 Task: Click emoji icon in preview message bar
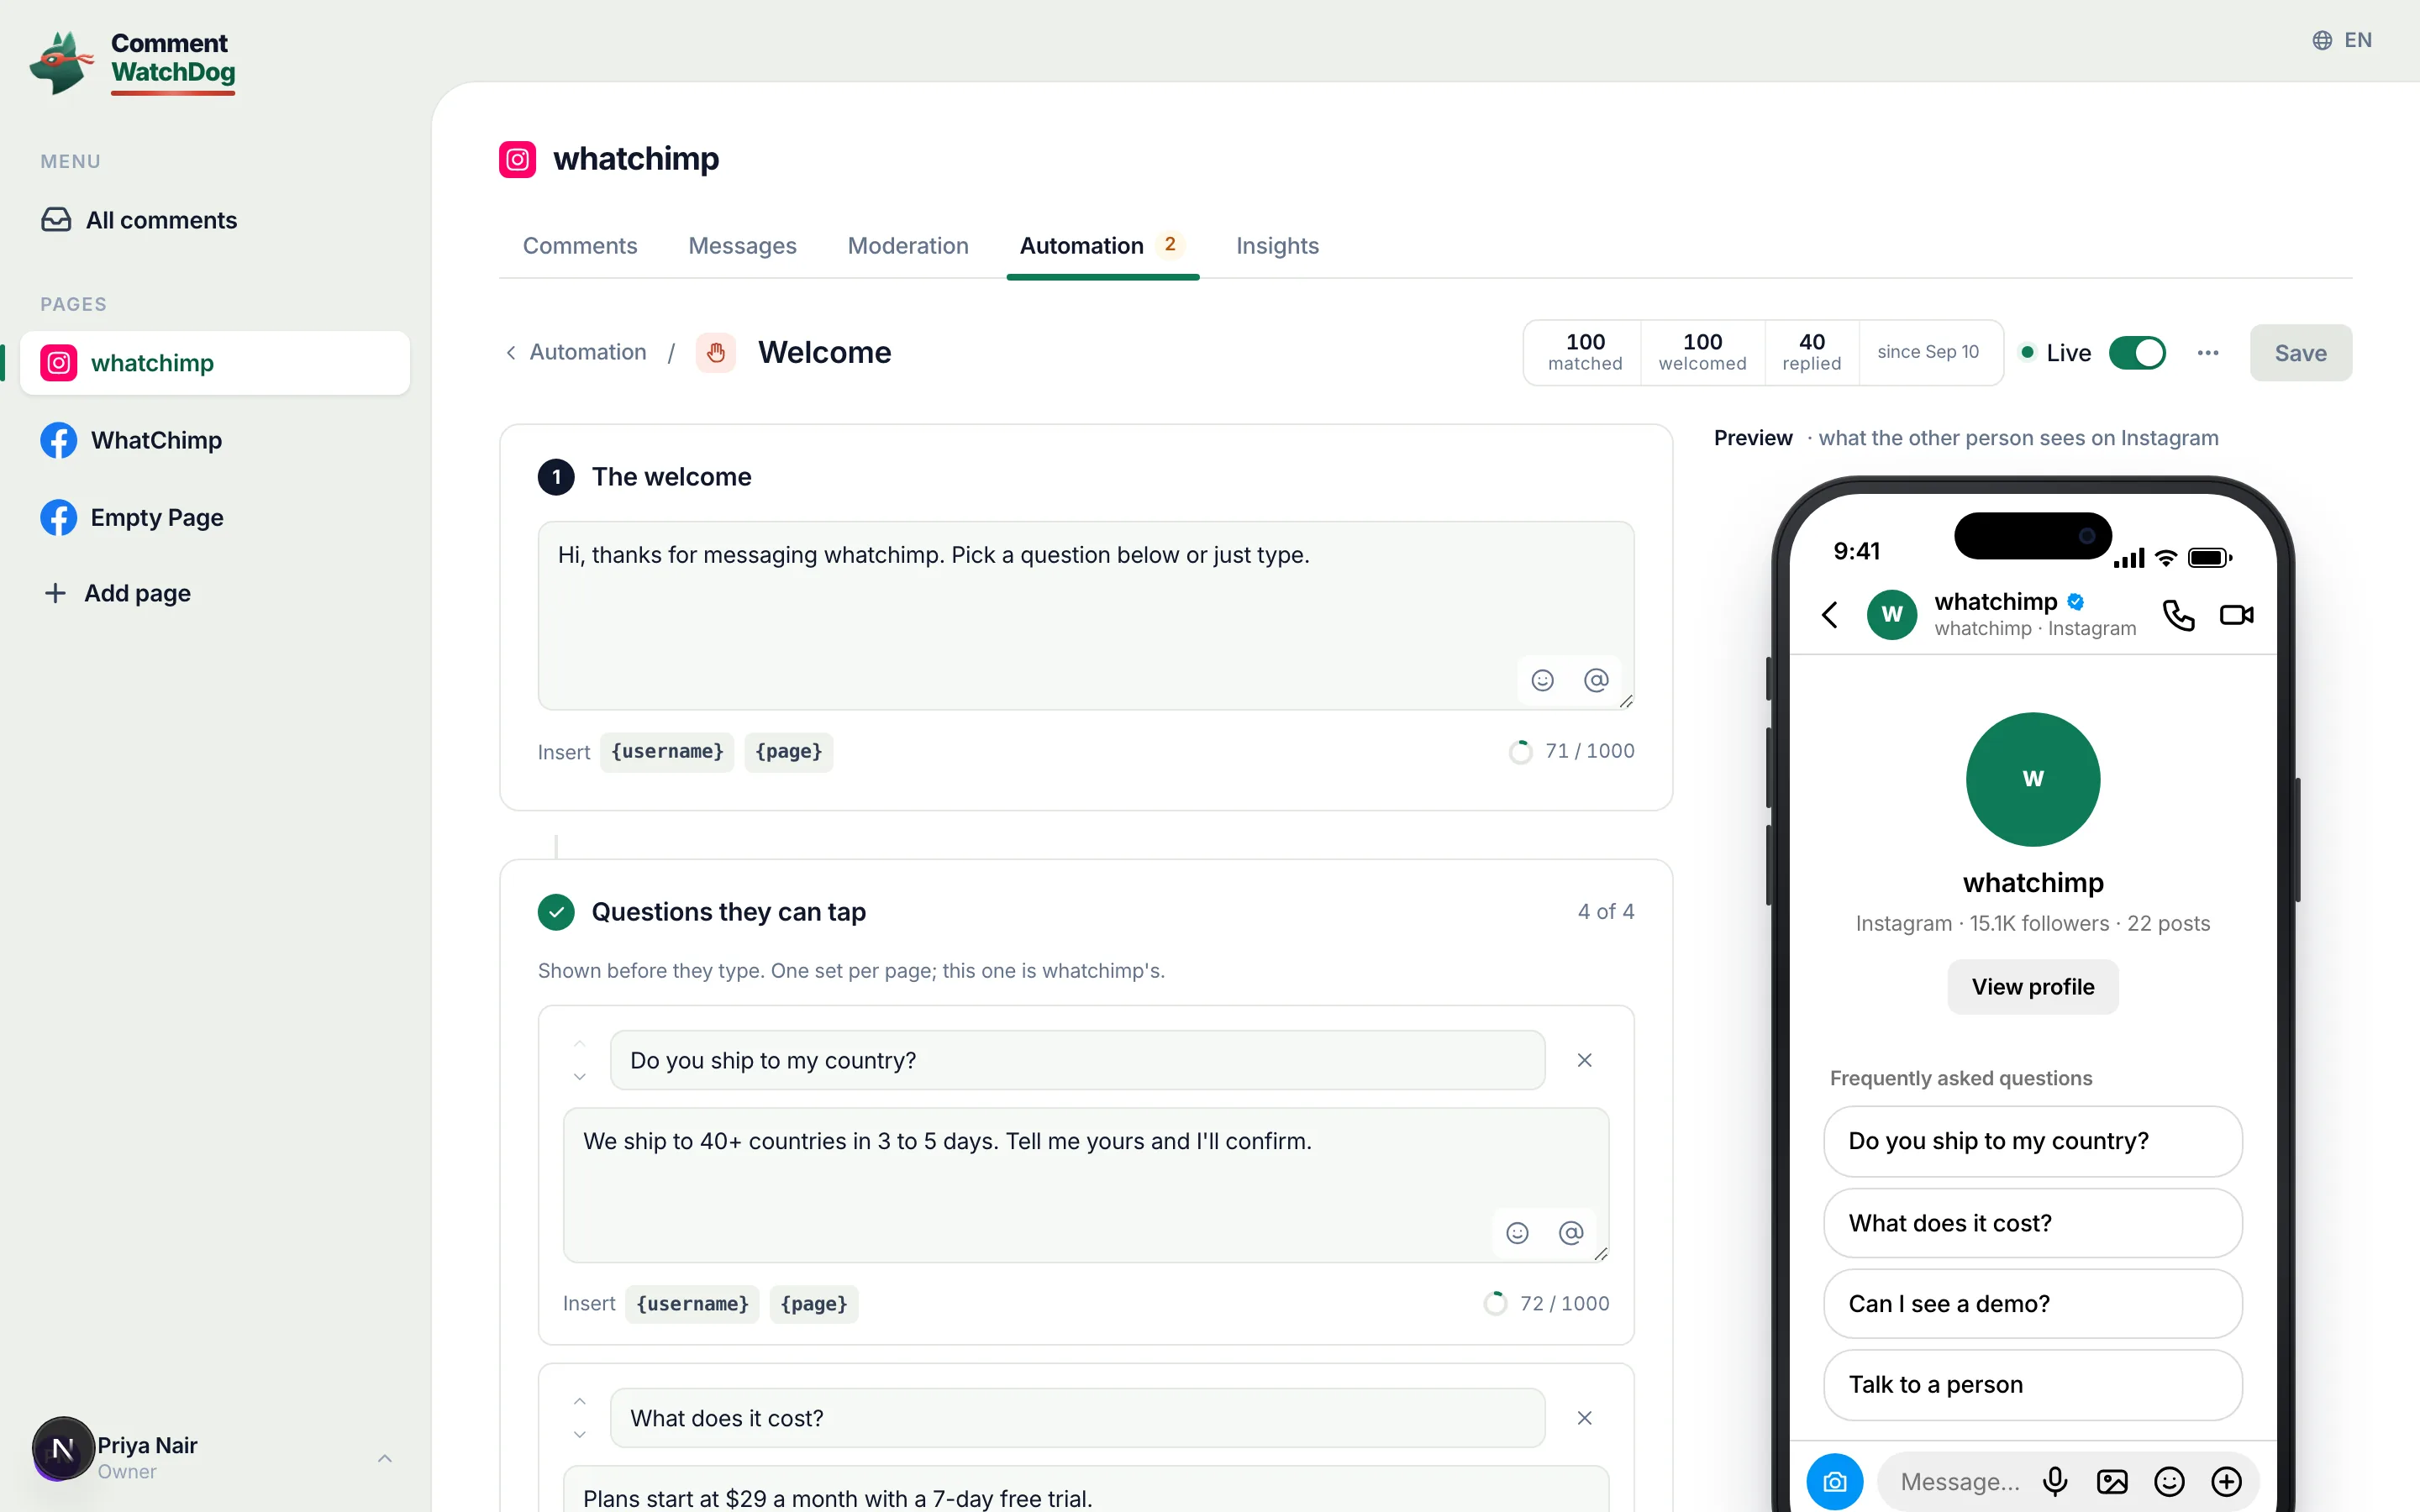2169,1482
